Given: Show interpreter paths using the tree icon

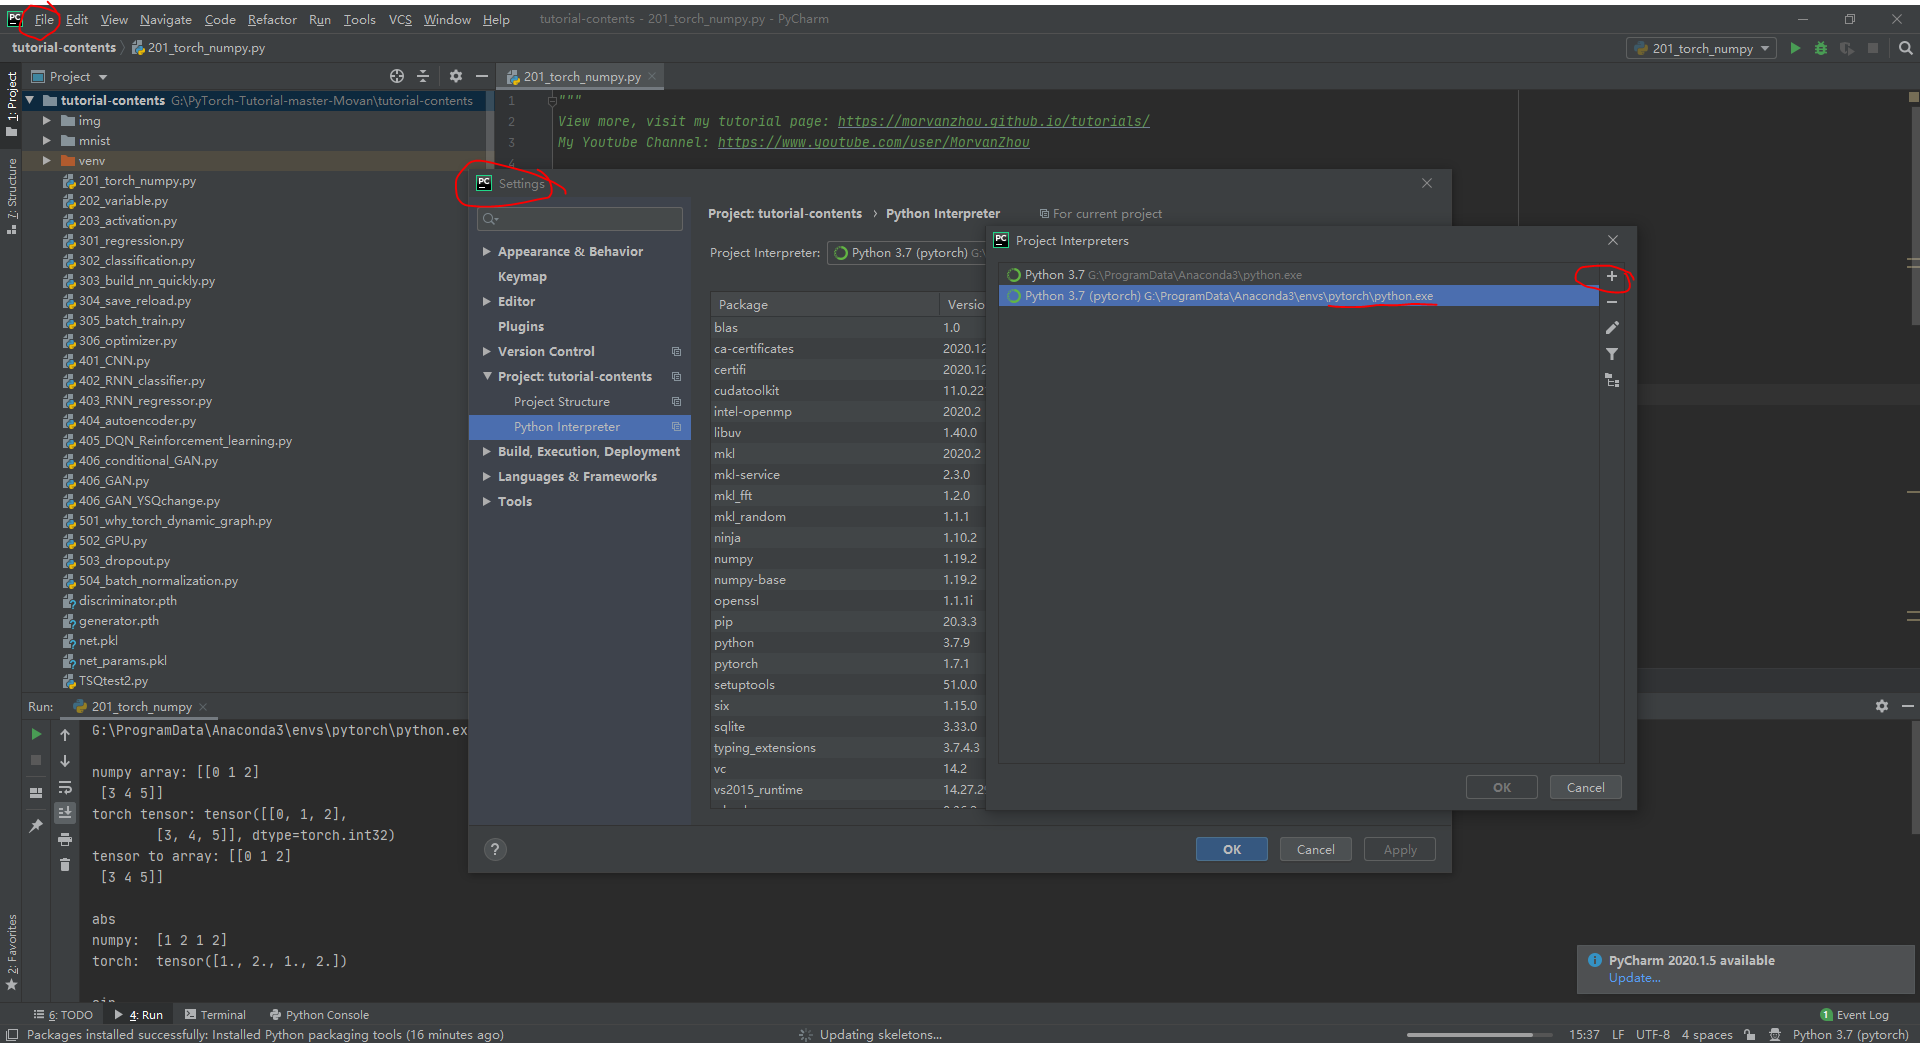Looking at the screenshot, I should pos(1612,380).
